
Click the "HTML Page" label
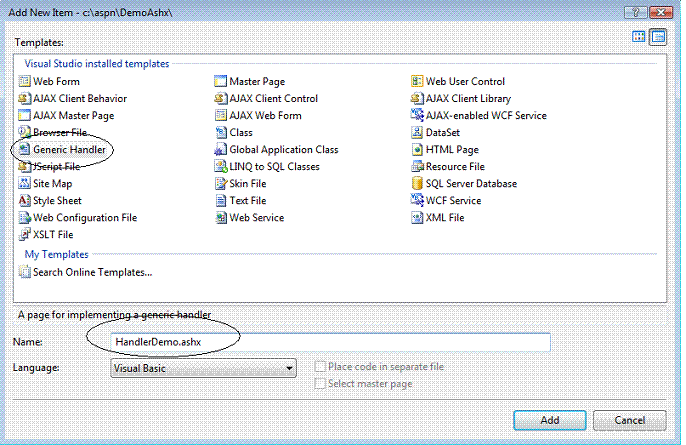(x=452, y=150)
